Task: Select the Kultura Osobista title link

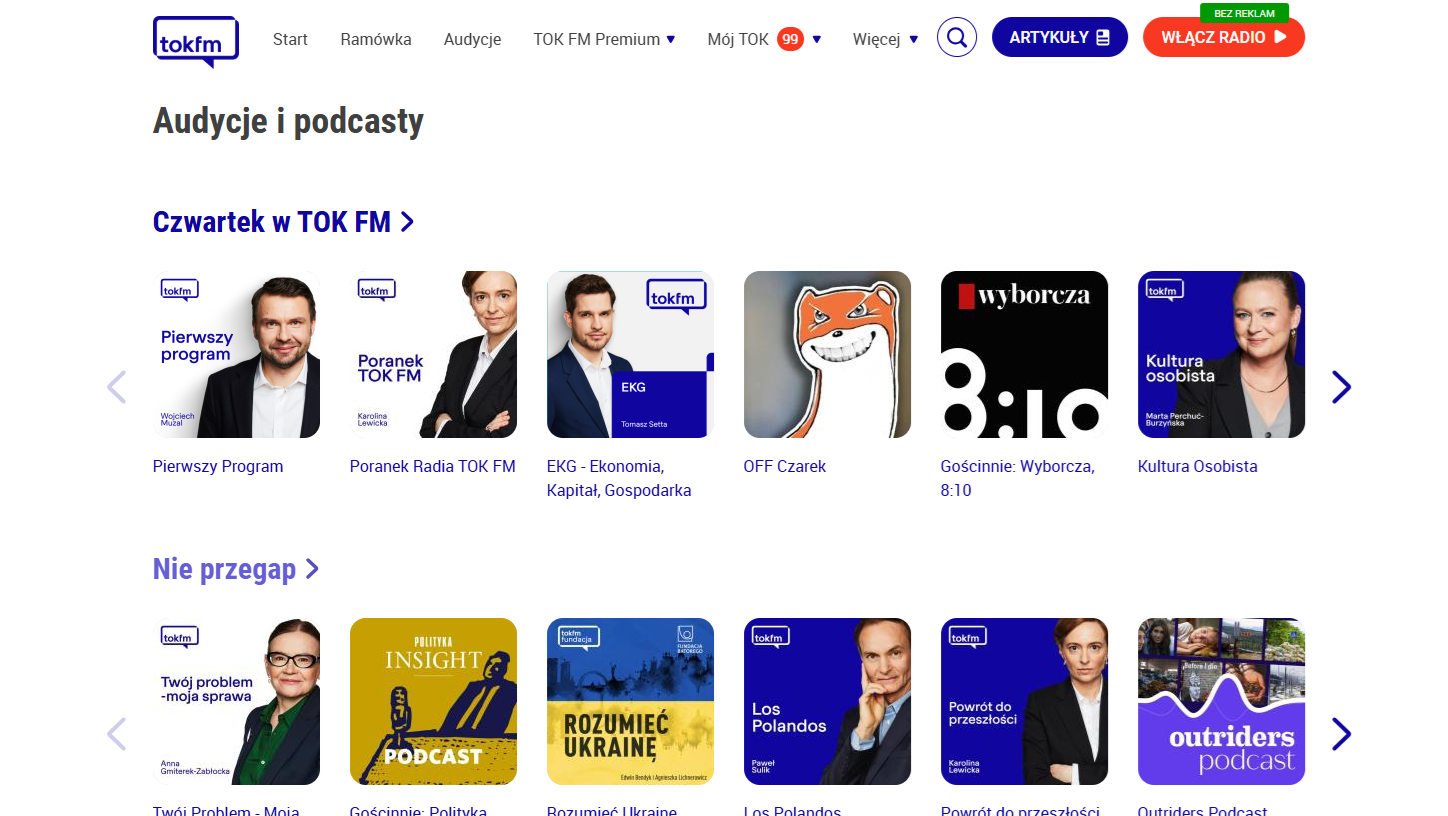Action: coord(1198,466)
